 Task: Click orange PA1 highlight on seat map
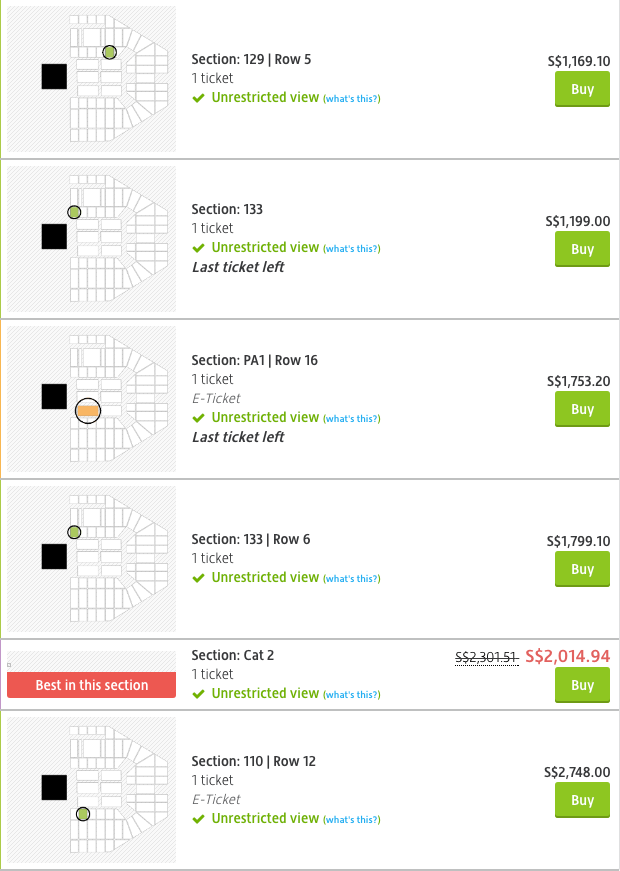coord(88,410)
